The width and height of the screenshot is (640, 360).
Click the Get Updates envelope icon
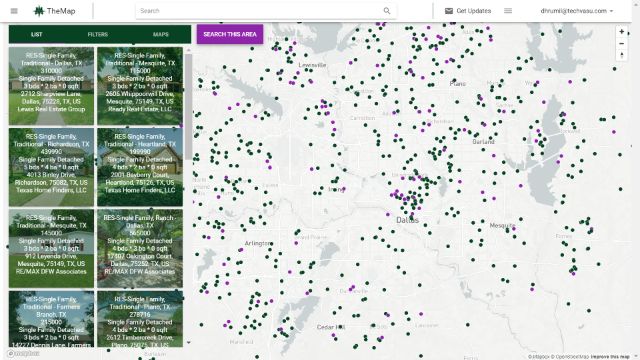(449, 11)
